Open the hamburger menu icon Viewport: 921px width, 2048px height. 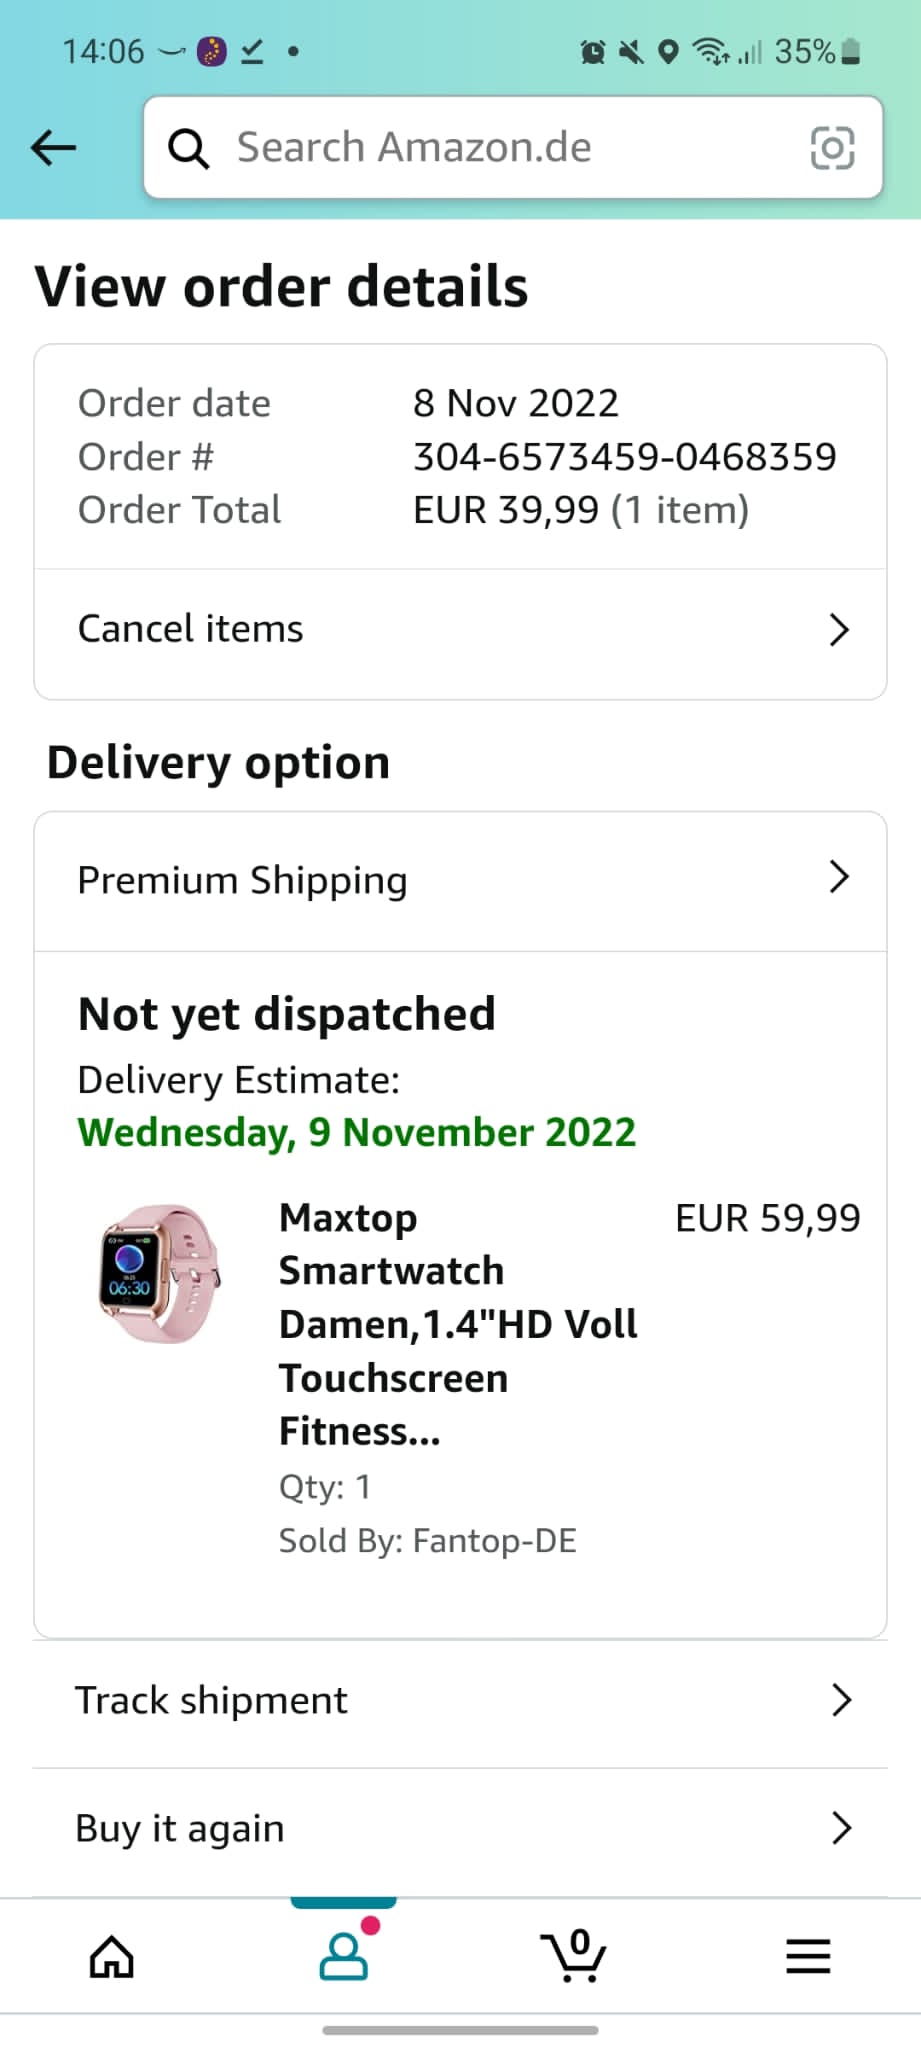[808, 1956]
